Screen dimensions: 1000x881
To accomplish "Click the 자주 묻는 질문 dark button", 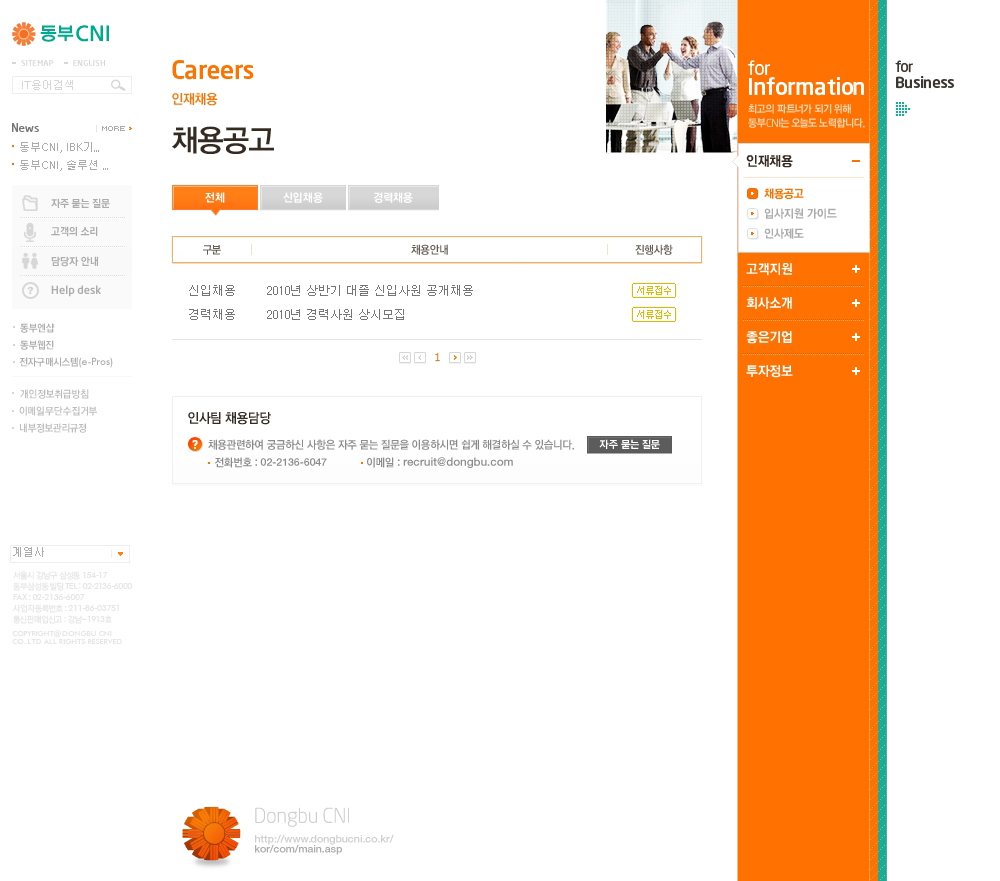I will pyautogui.click(x=629, y=445).
